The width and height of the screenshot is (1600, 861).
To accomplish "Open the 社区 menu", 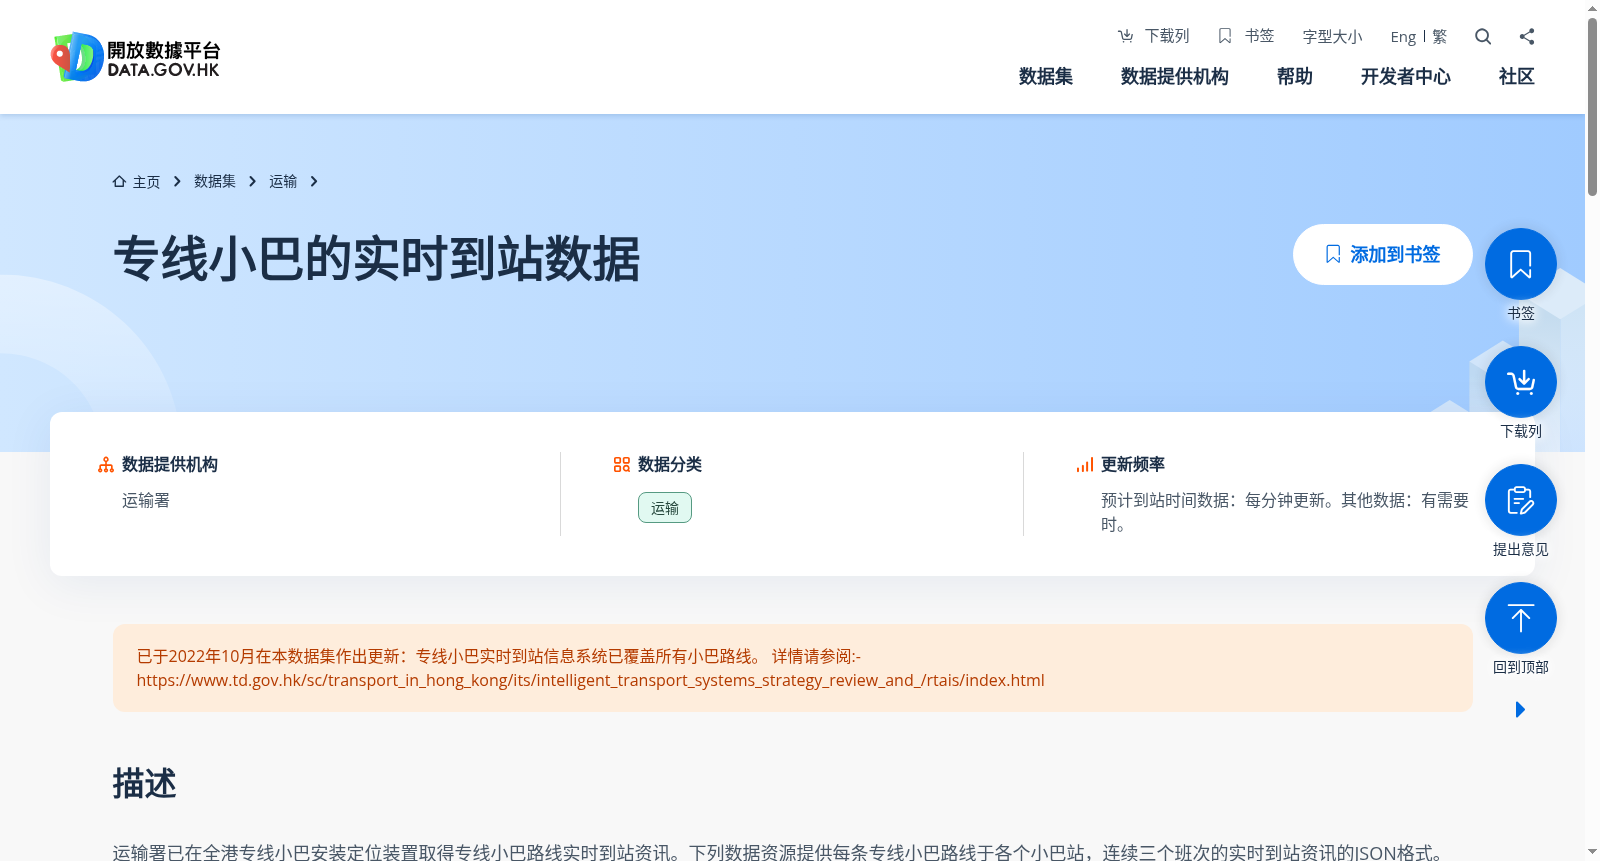I will (x=1517, y=76).
